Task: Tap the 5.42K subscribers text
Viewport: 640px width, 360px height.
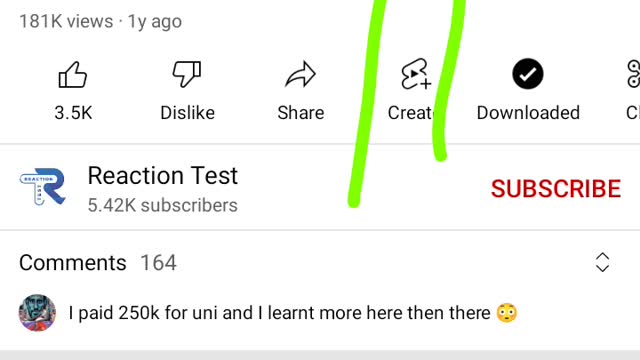Action: click(x=162, y=205)
